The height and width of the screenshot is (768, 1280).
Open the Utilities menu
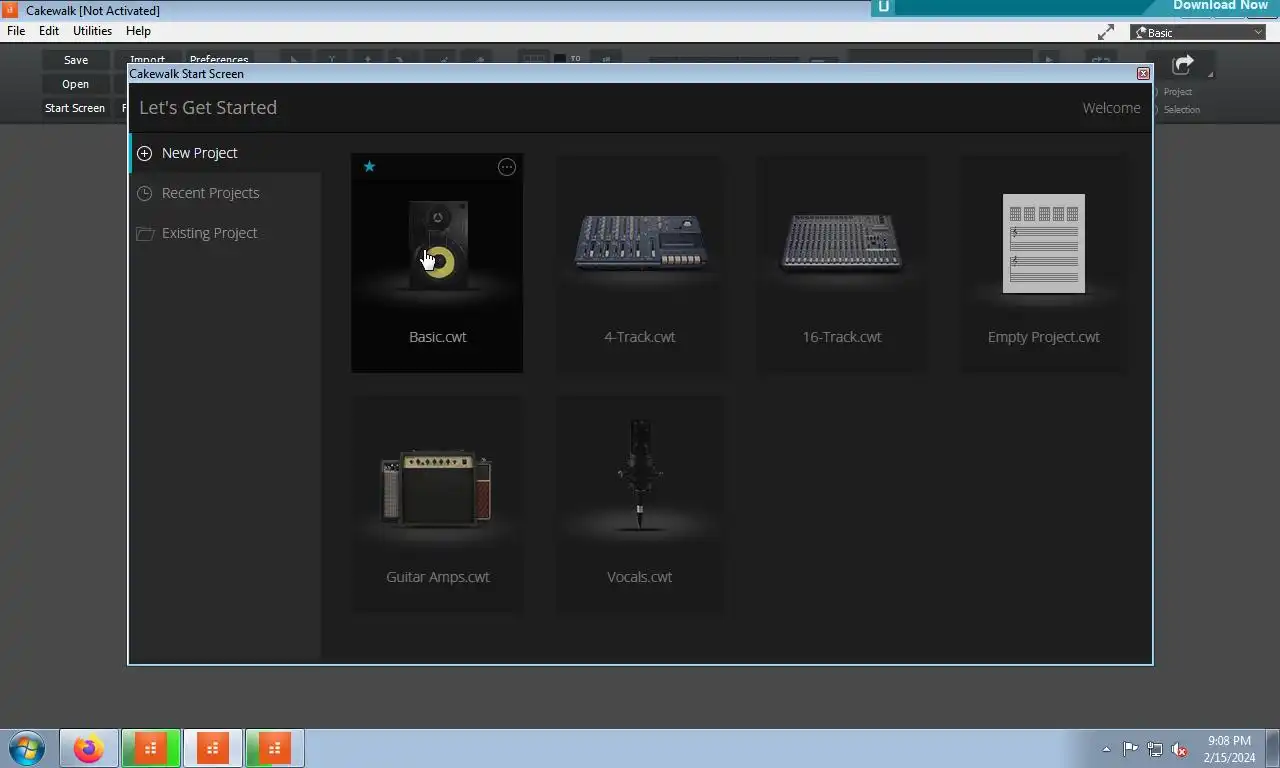point(92,31)
